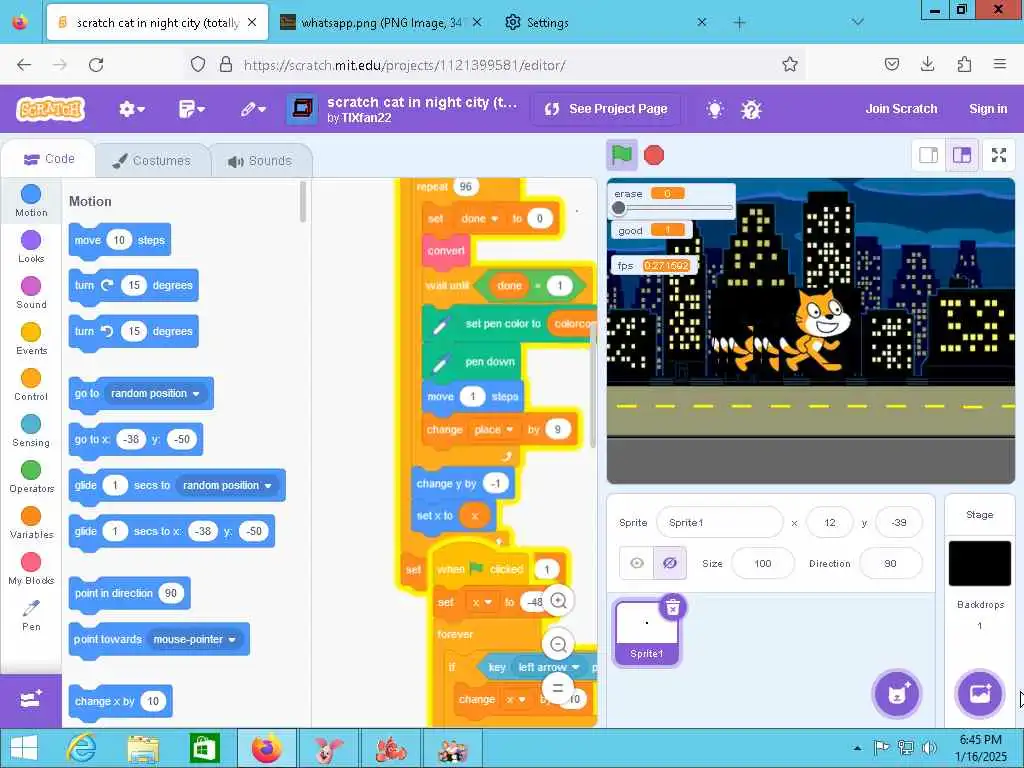
Task: Open the point towards mouse-pointer dropdown
Action: (x=195, y=639)
